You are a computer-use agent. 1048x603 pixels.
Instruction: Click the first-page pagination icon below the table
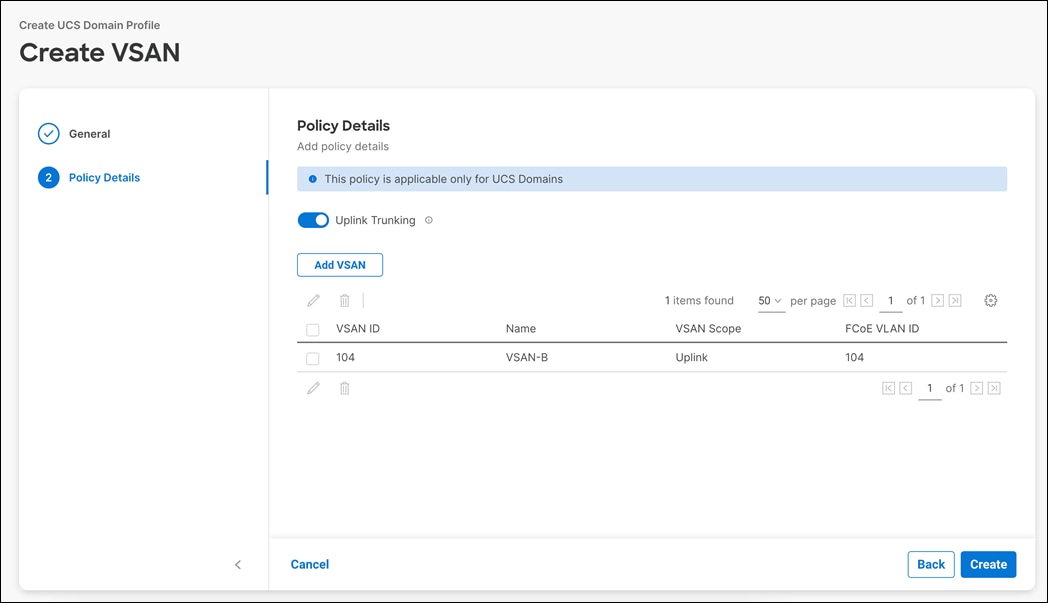(889, 388)
